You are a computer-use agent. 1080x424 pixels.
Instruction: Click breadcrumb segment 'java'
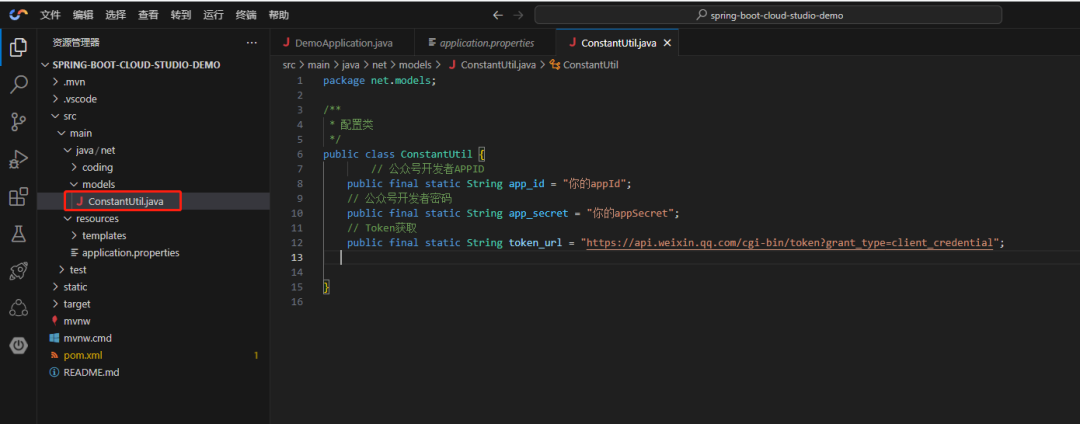(x=352, y=65)
